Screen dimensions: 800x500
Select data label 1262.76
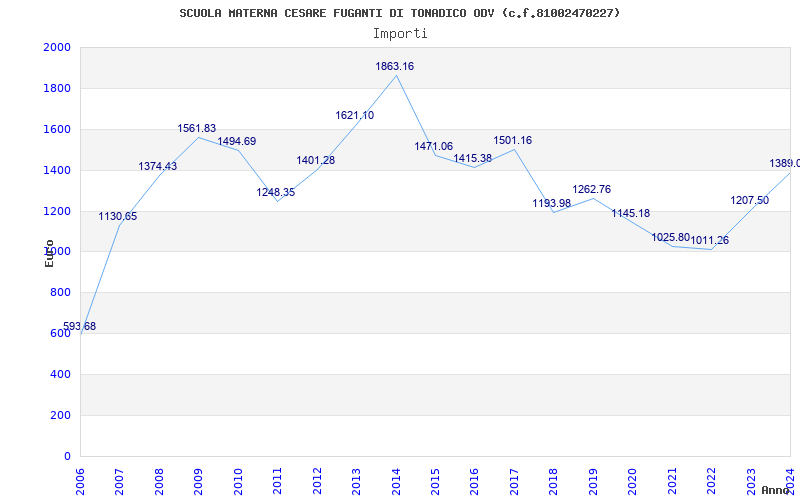coord(592,189)
